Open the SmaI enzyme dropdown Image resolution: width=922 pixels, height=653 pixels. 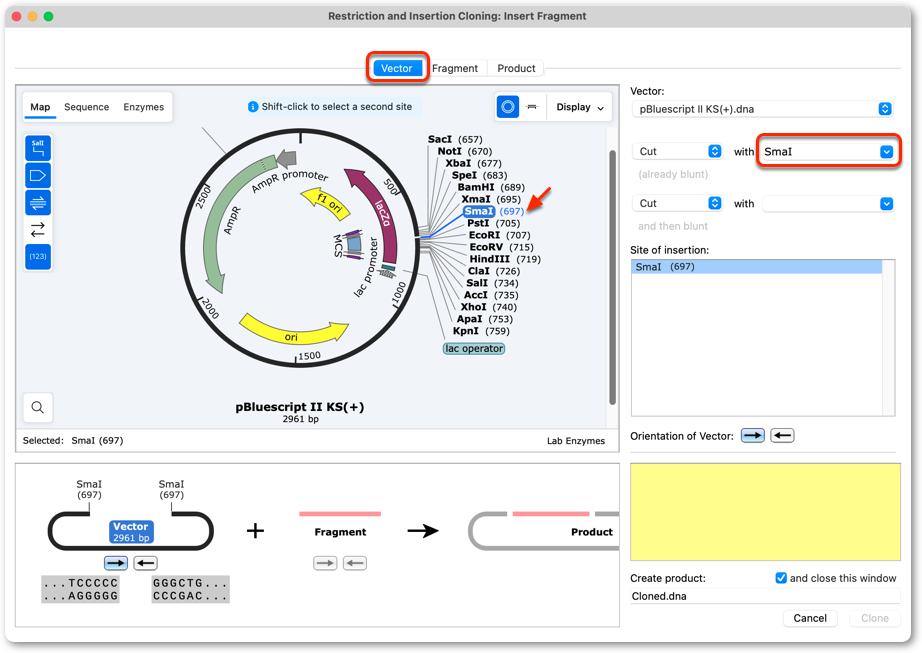click(827, 152)
